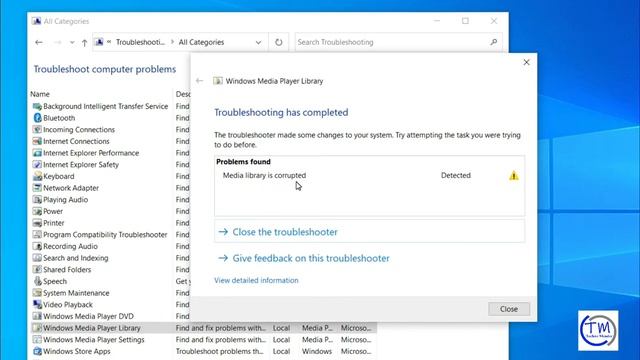This screenshot has height=360, width=640.
Task: Click Search and Indexing text
Action: [76, 258]
